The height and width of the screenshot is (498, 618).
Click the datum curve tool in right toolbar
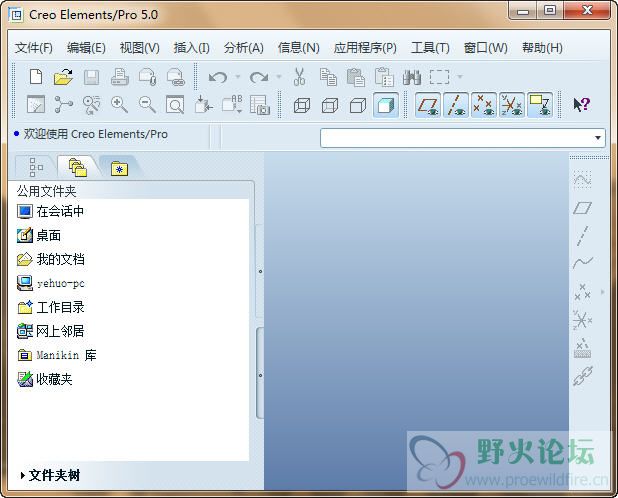[x=583, y=262]
